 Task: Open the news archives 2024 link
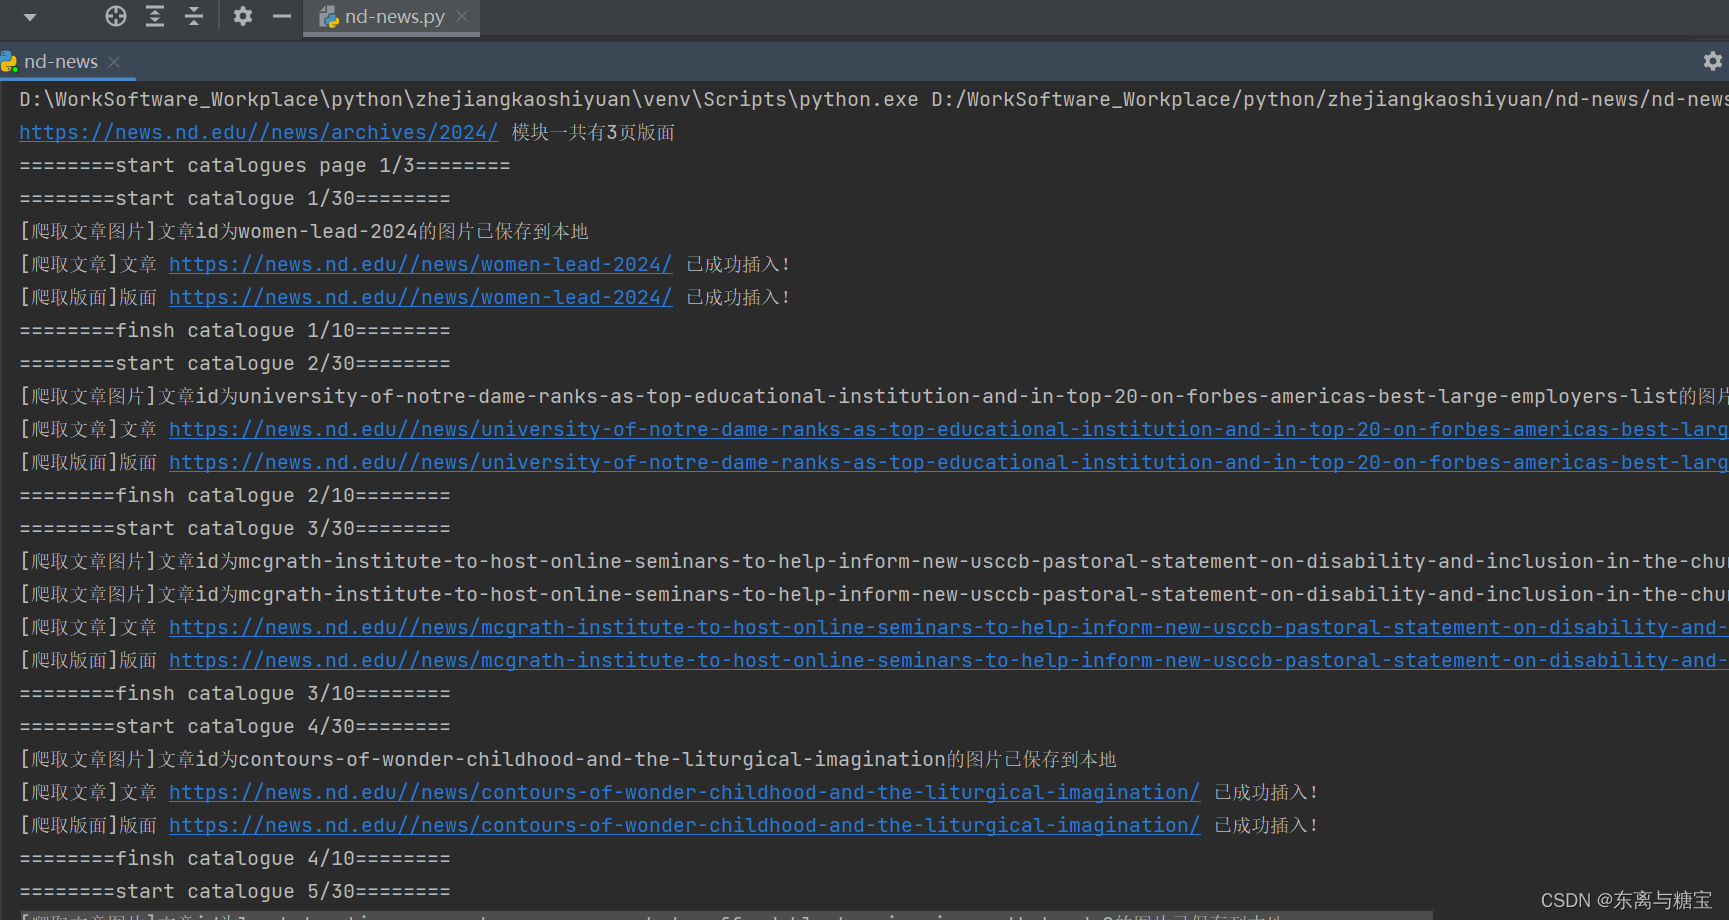259,132
